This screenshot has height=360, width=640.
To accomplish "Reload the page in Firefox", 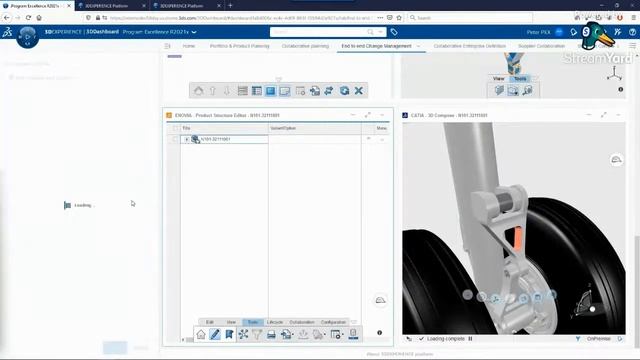I will tap(28, 18).
